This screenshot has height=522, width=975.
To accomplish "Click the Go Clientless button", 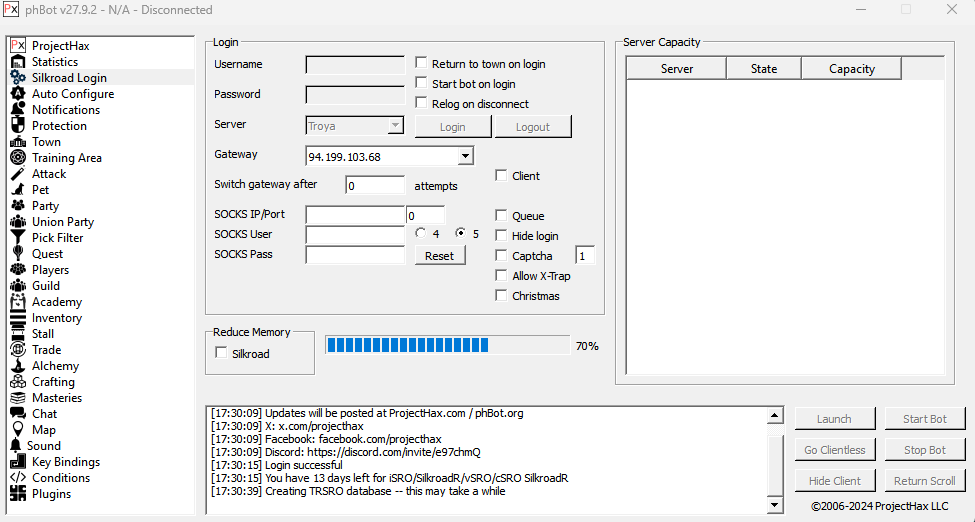I will [835, 450].
